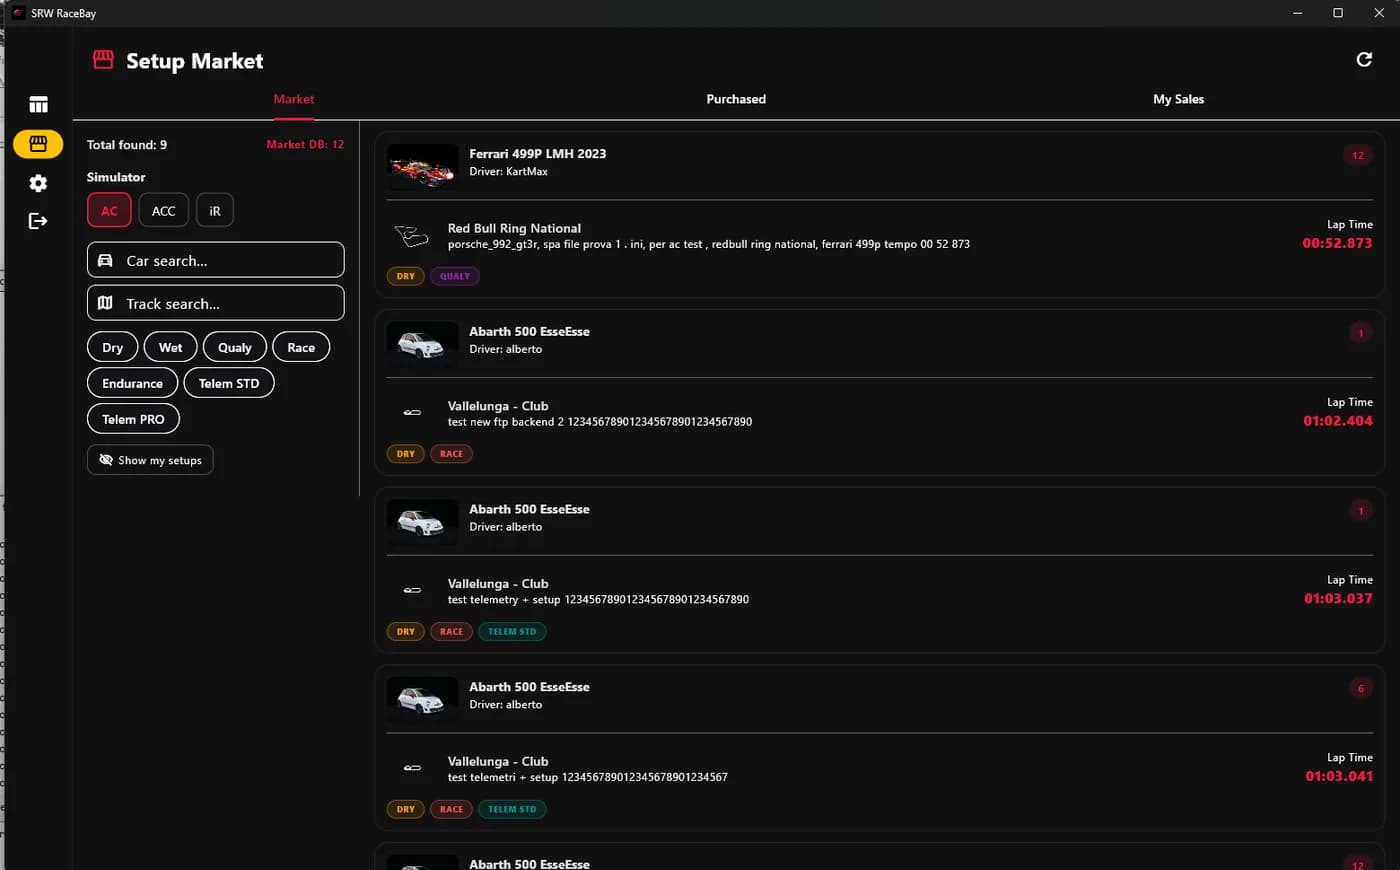Click the red badge 12 on Ferrari 499P card
1400x870 pixels.
tap(1358, 155)
